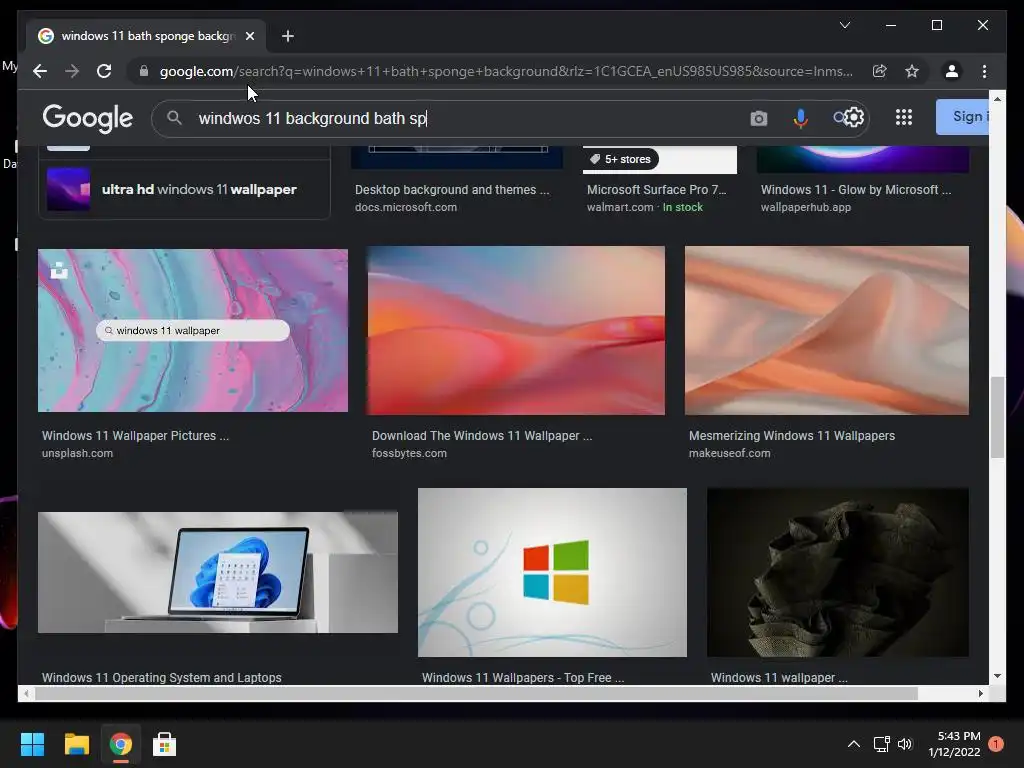
Task: Click the vertical scrollbar down arrow
Action: click(x=997, y=677)
